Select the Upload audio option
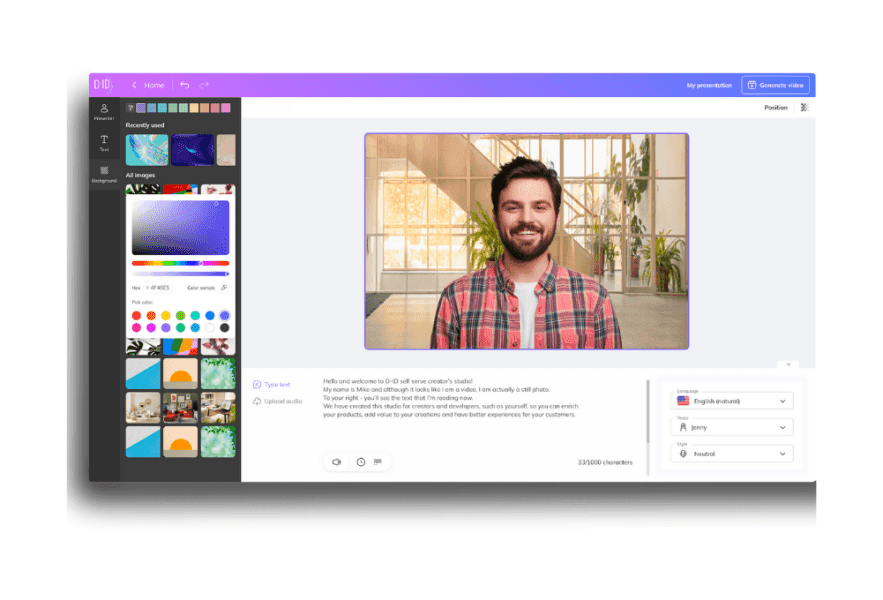 point(277,401)
